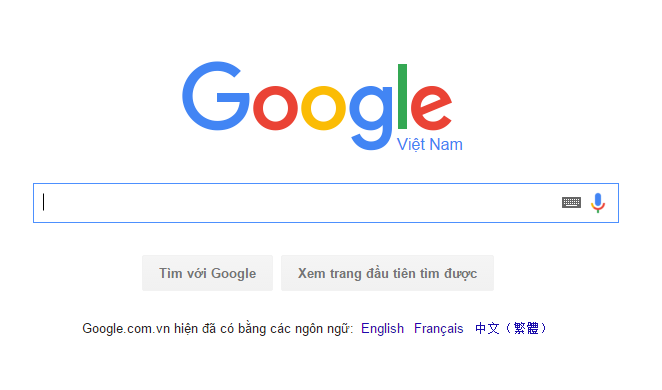
Task: Click the red letter e in the logo
Action: (x=431, y=107)
